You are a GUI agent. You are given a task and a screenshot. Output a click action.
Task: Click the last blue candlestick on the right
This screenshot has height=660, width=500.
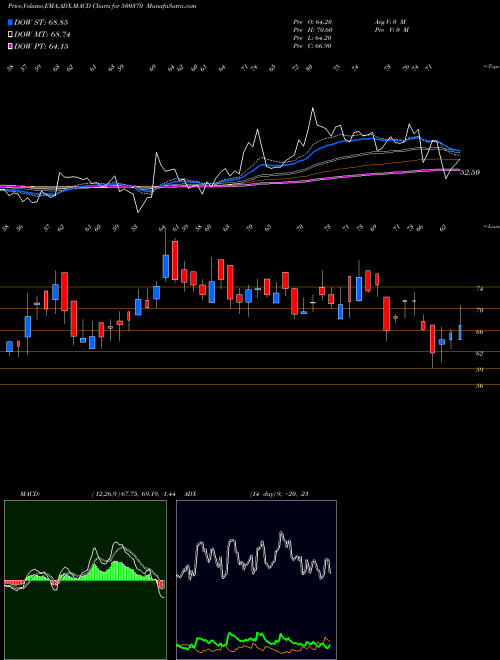click(x=460, y=332)
